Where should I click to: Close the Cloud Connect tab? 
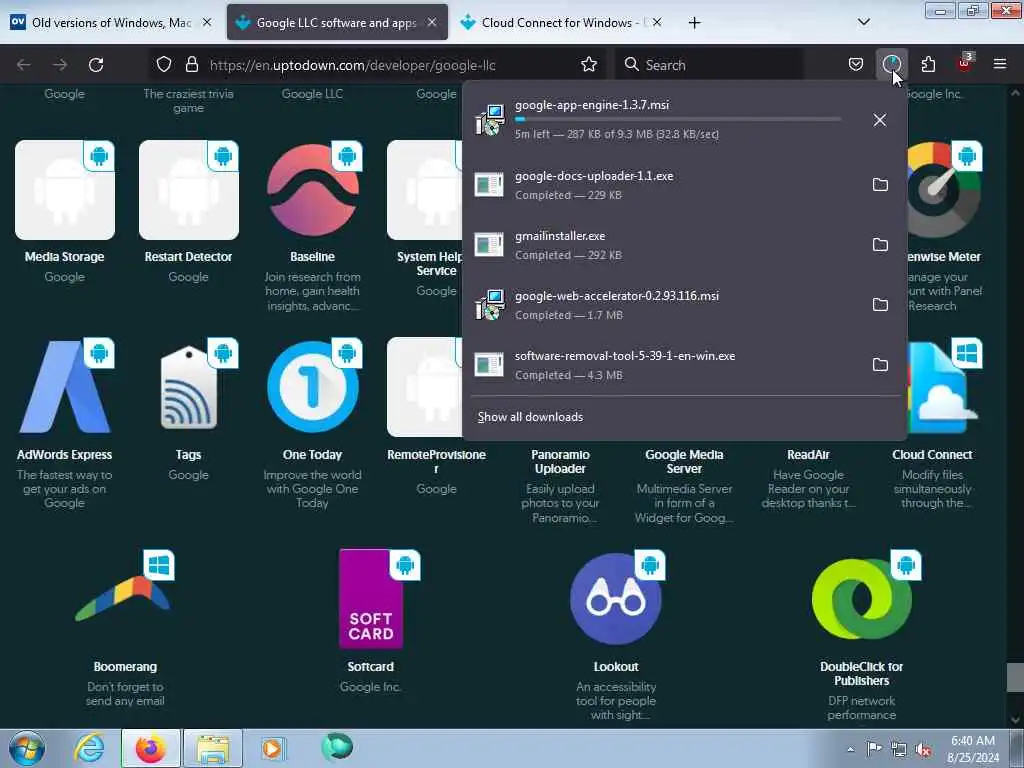click(657, 22)
